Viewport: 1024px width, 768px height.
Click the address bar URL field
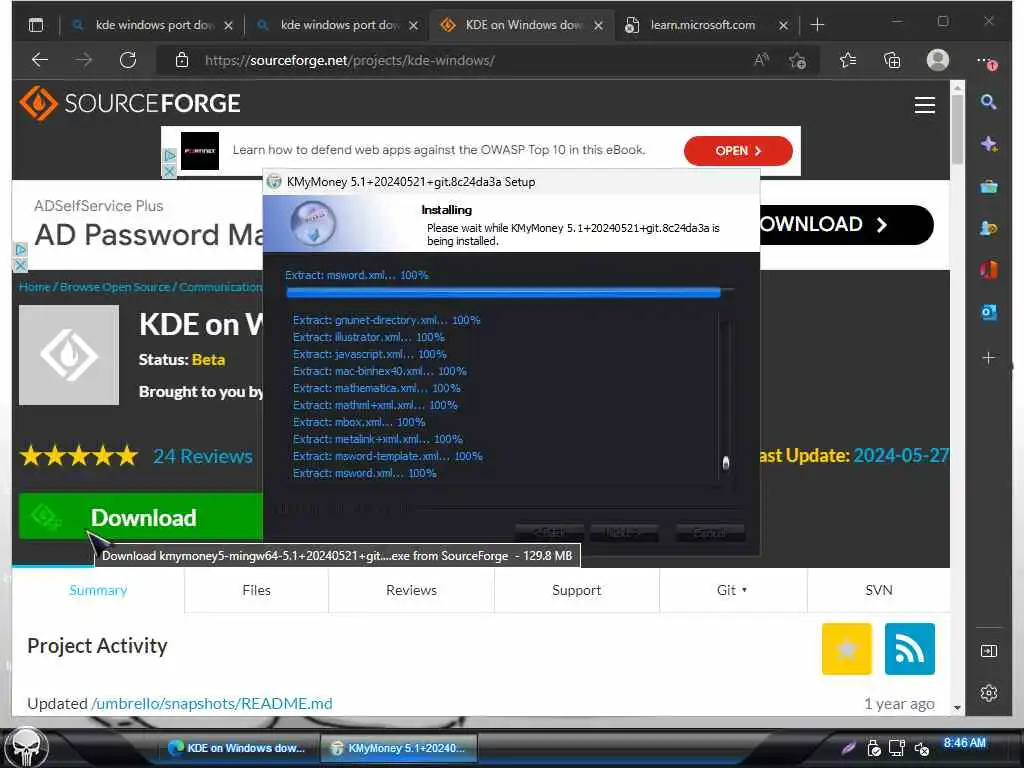coord(457,61)
